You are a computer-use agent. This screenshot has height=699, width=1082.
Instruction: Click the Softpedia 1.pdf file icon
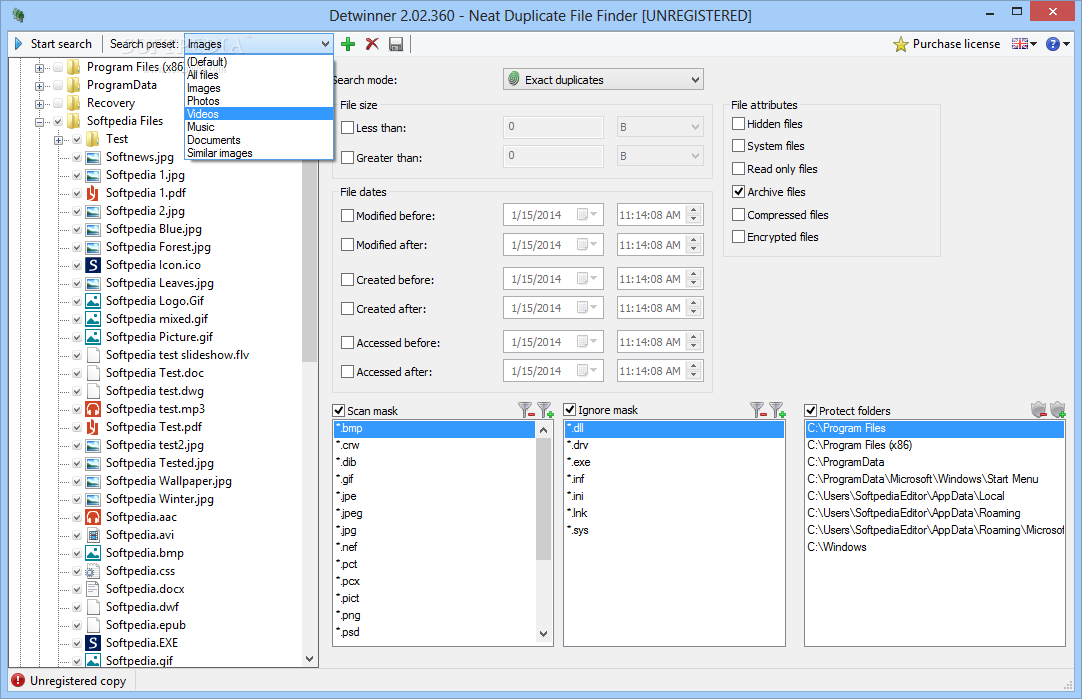(93, 193)
